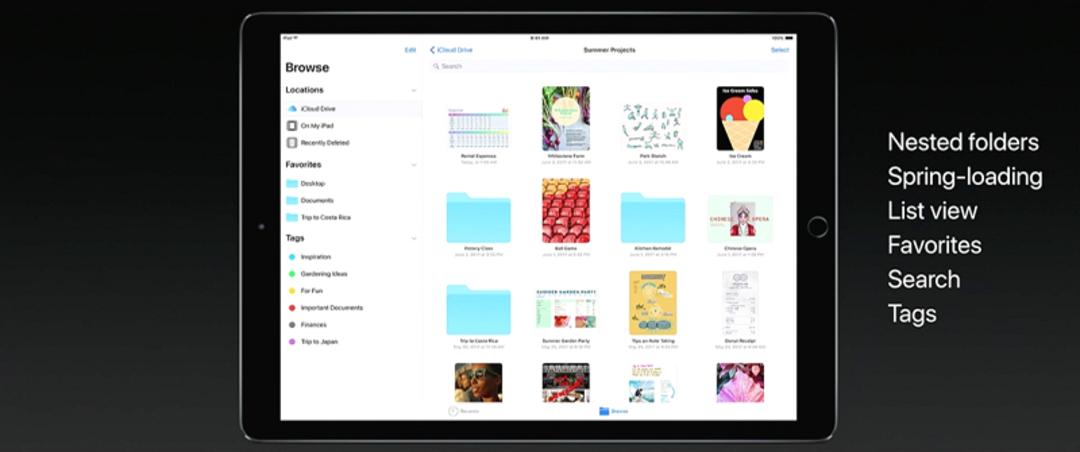Image resolution: width=1080 pixels, height=452 pixels.
Task: Select the green Gardening Ideas tag dot
Action: 292,274
